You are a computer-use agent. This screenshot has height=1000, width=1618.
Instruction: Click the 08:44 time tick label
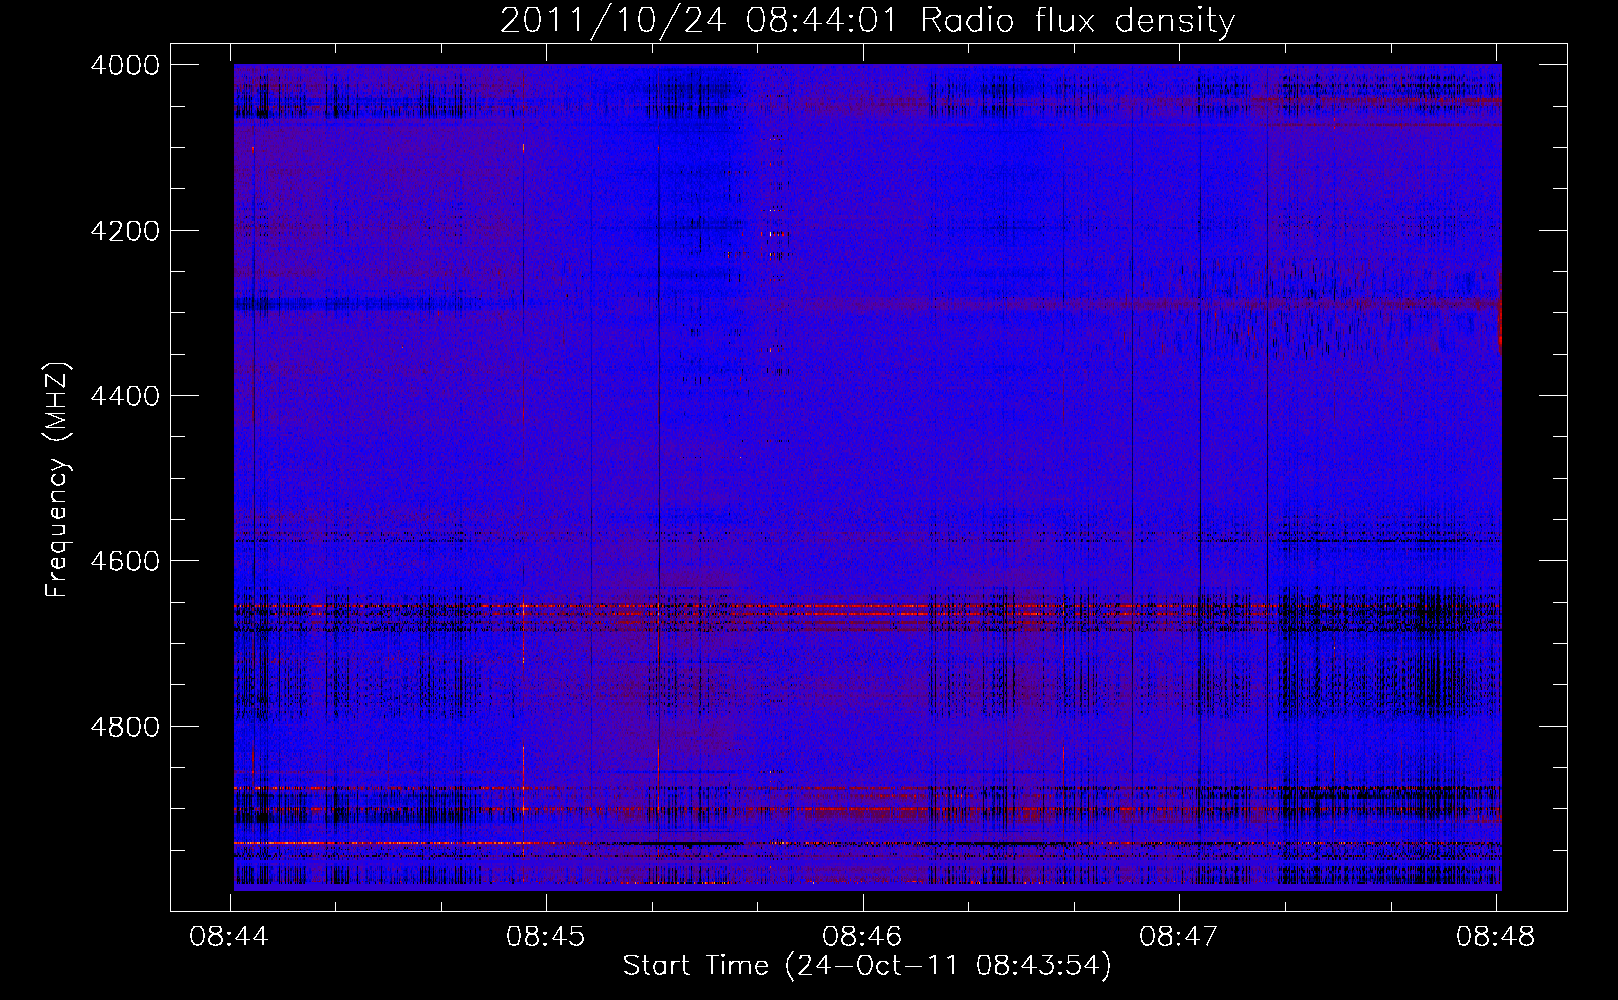point(231,937)
